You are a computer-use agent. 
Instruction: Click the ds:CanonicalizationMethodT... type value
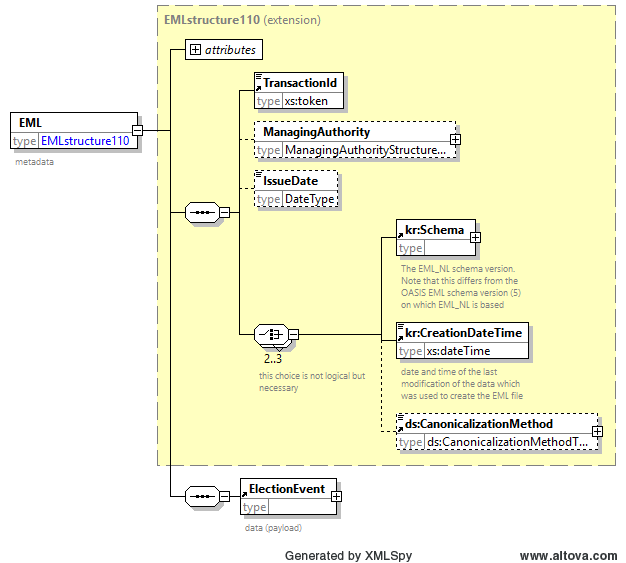coord(507,442)
